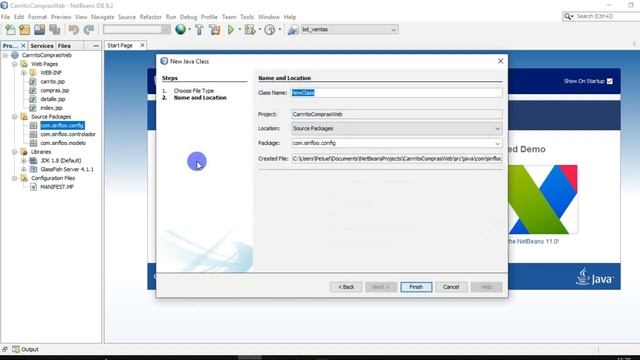The image size is (640, 360).
Task: Click the Finish button
Action: pos(416,287)
